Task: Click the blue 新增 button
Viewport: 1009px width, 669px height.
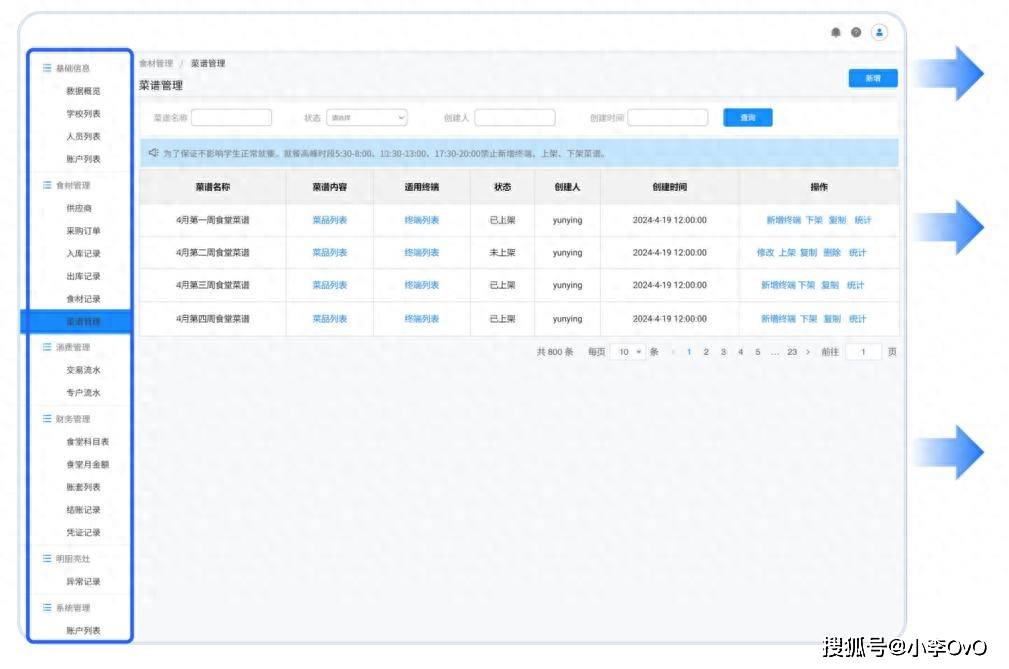Action: (x=872, y=78)
